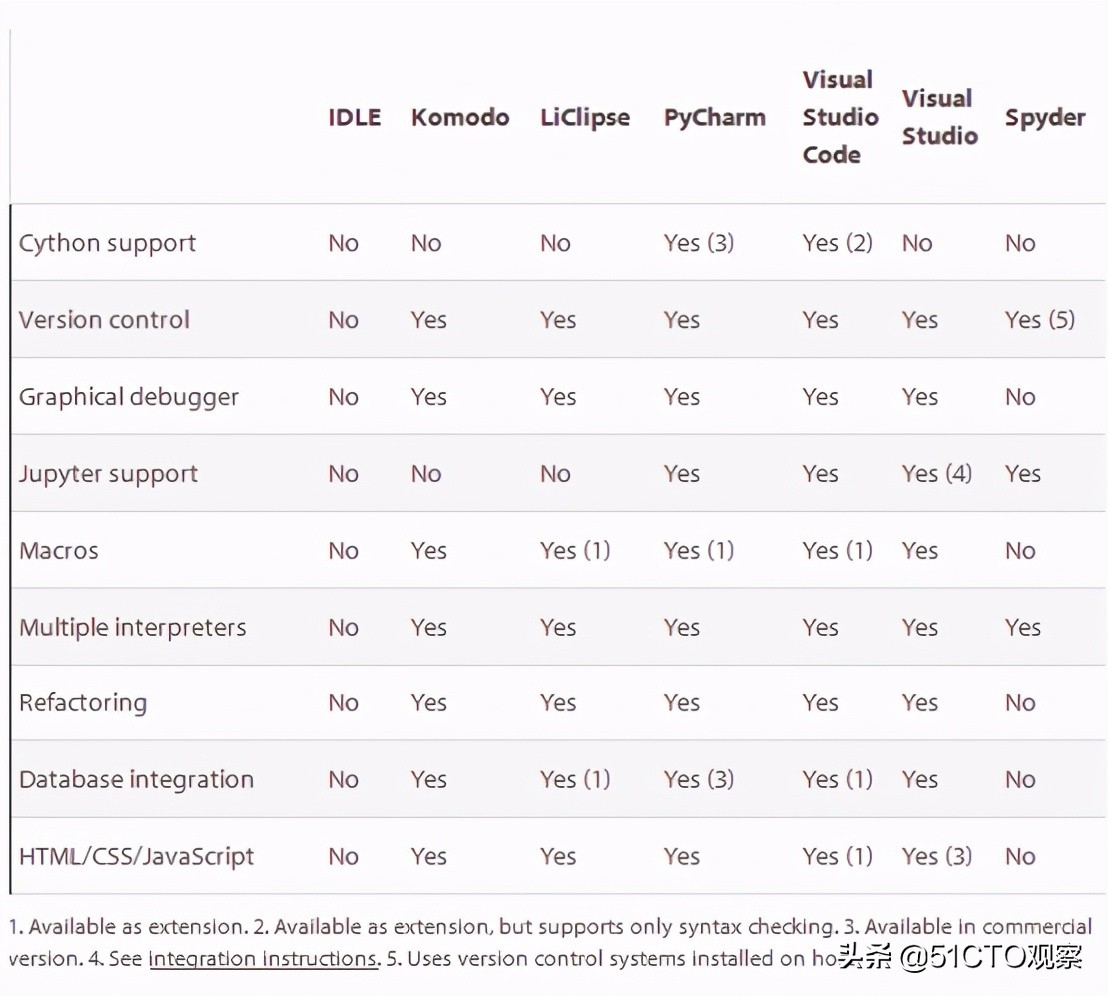Screen dimensions: 1108x996
Task: Click the integration instructions link
Action: pos(264,959)
